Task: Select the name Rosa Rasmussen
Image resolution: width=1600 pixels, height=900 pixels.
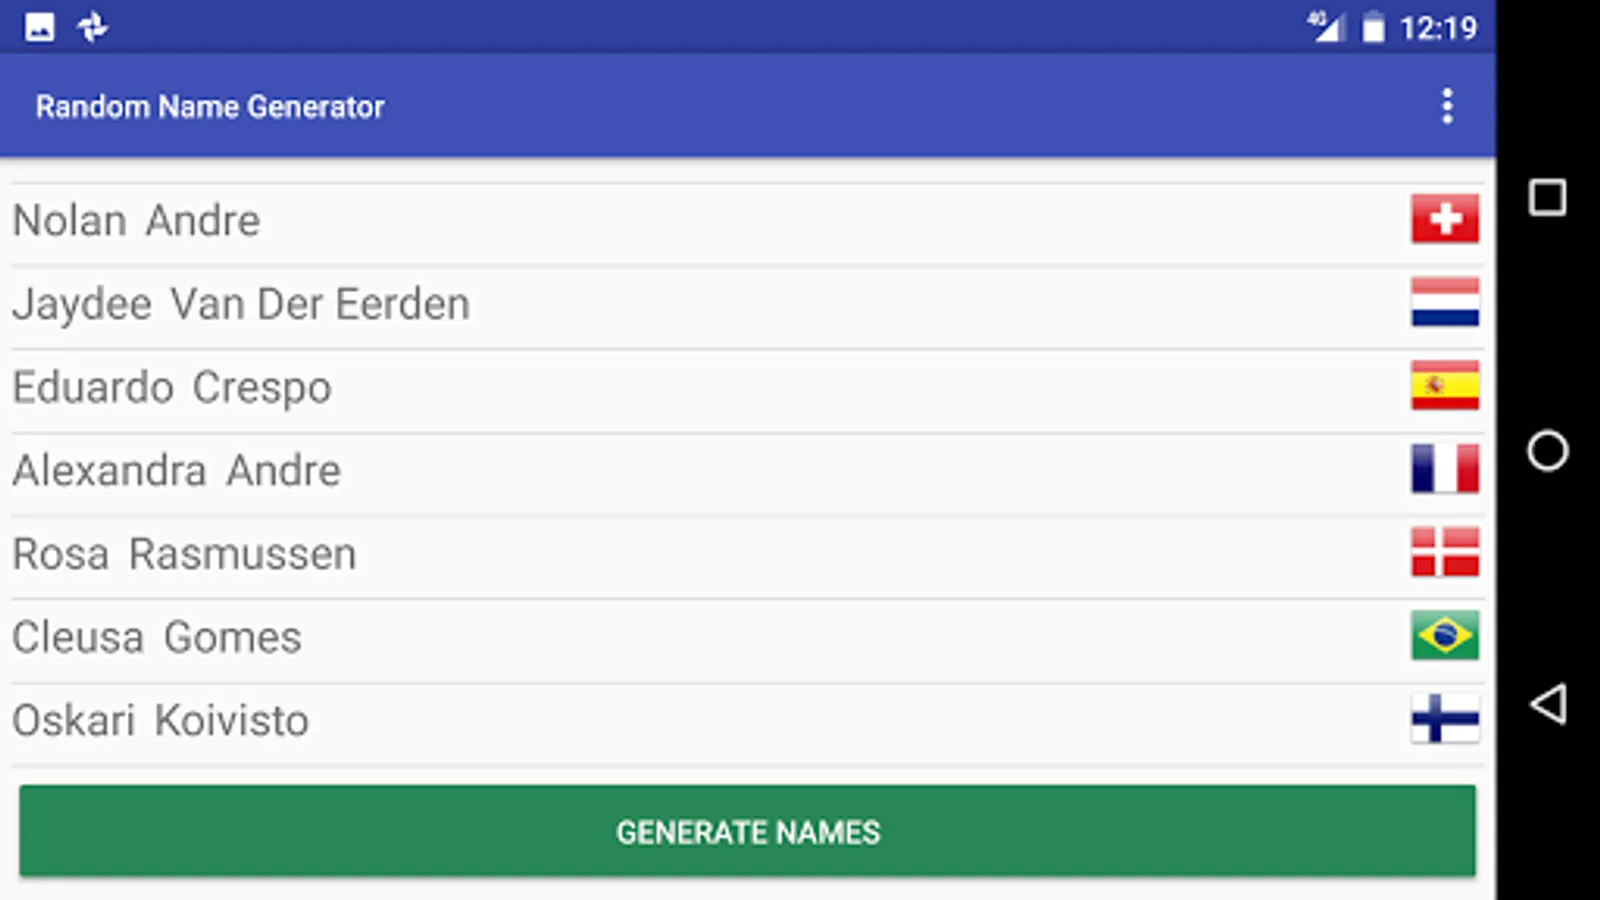Action: pos(184,553)
